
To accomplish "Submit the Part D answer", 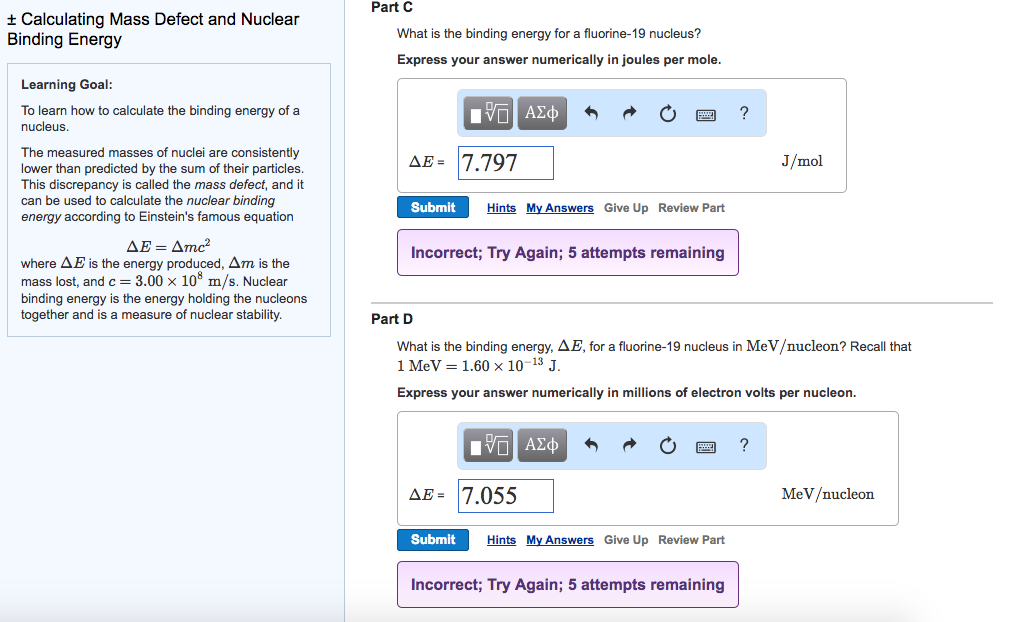I will [432, 539].
